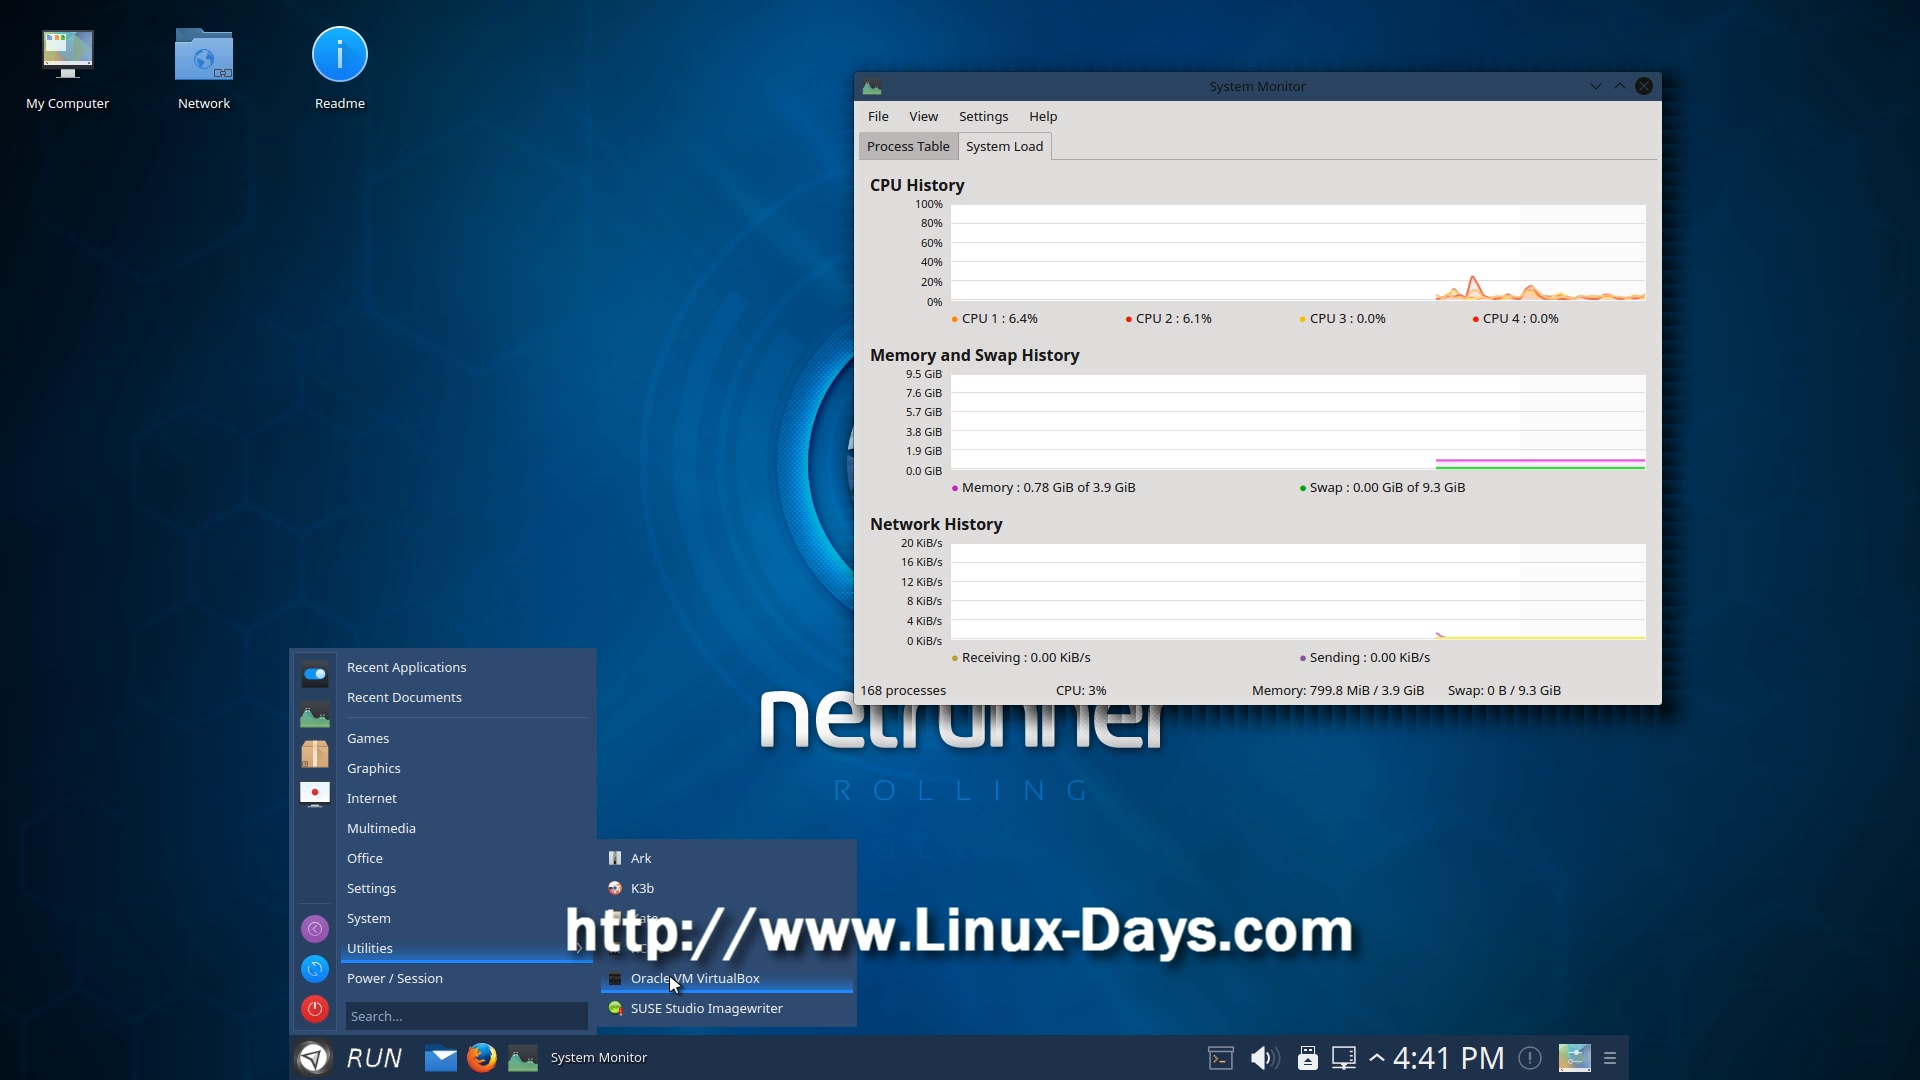This screenshot has height=1080, width=1920.
Task: Click the 'CPU 3 : 0.0%' legend entry
Action: [1343, 319]
